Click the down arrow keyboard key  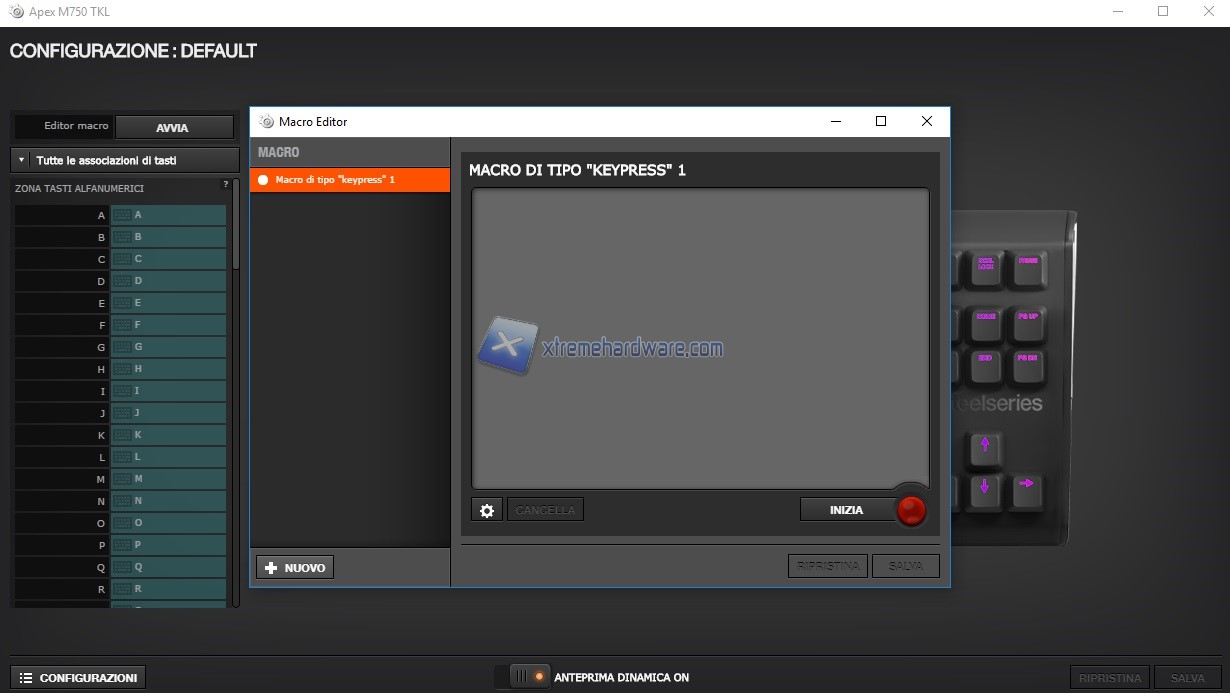pyautogui.click(x=985, y=487)
